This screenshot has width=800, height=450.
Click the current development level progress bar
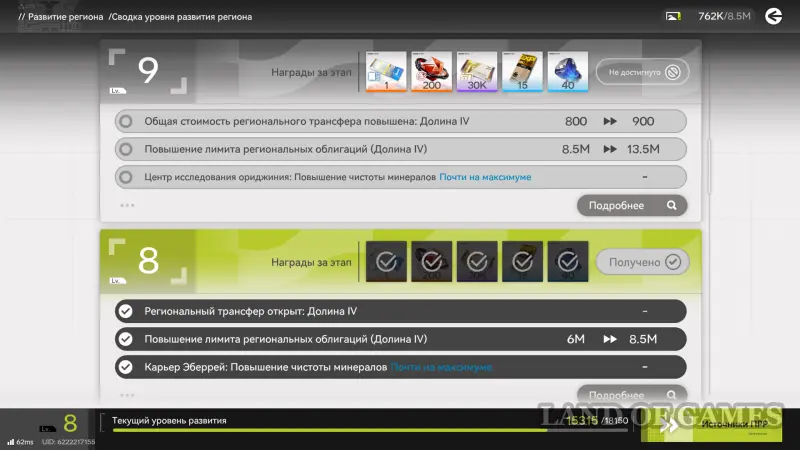tap(330, 430)
